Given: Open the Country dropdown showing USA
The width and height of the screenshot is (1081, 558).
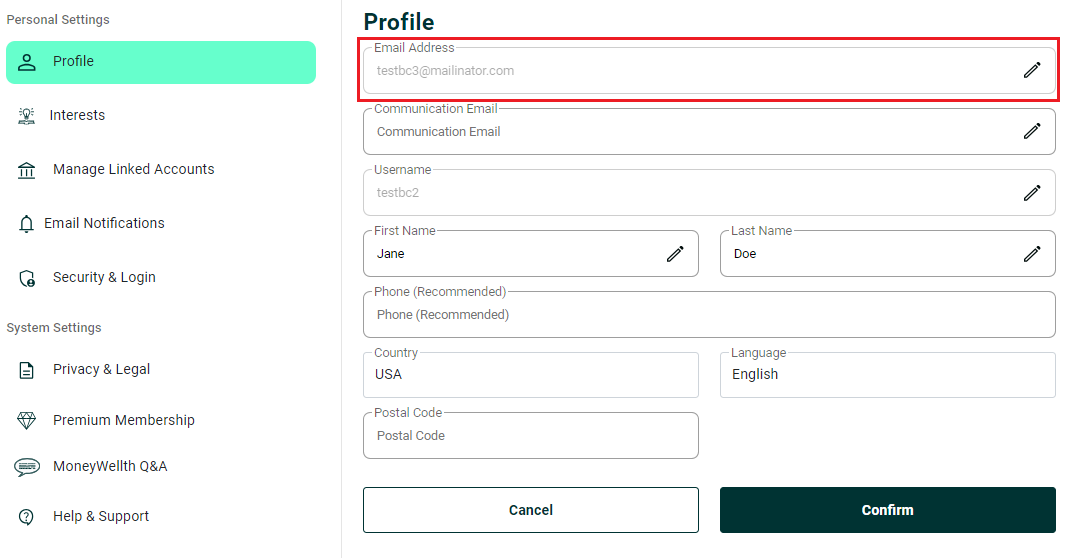Looking at the screenshot, I should 530,375.
